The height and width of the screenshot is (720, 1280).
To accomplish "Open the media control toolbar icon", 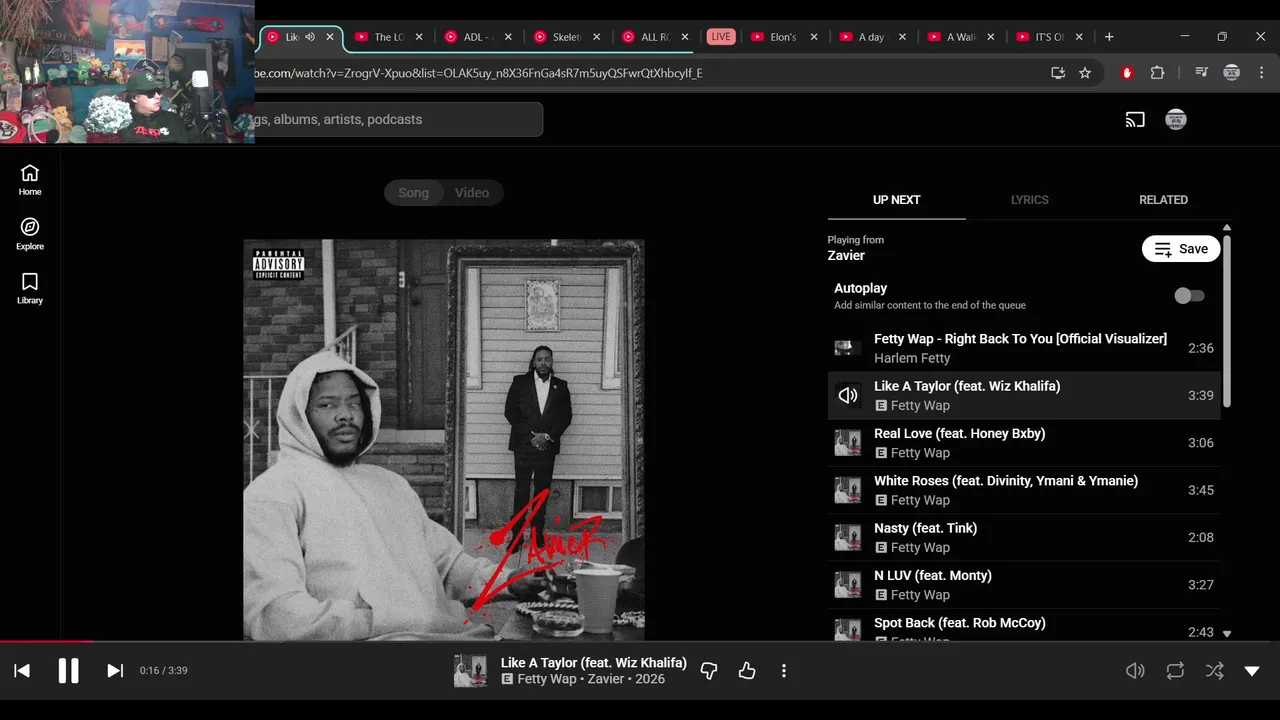I will 1201,73.
